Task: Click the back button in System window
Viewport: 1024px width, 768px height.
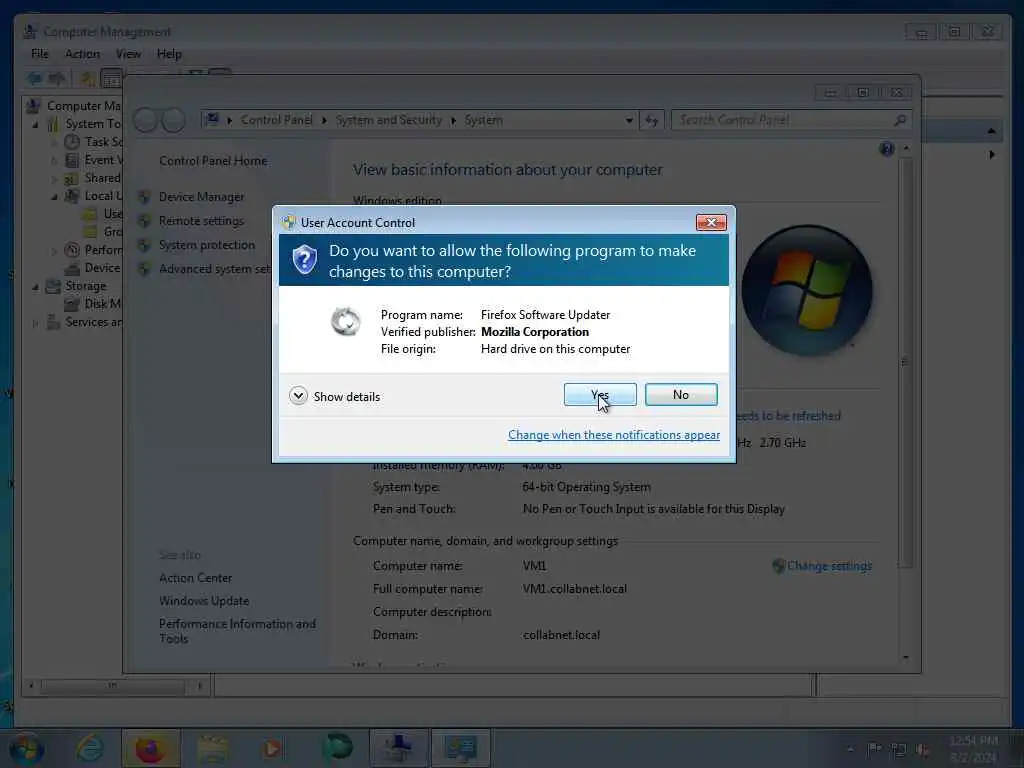Action: pyautogui.click(x=146, y=120)
